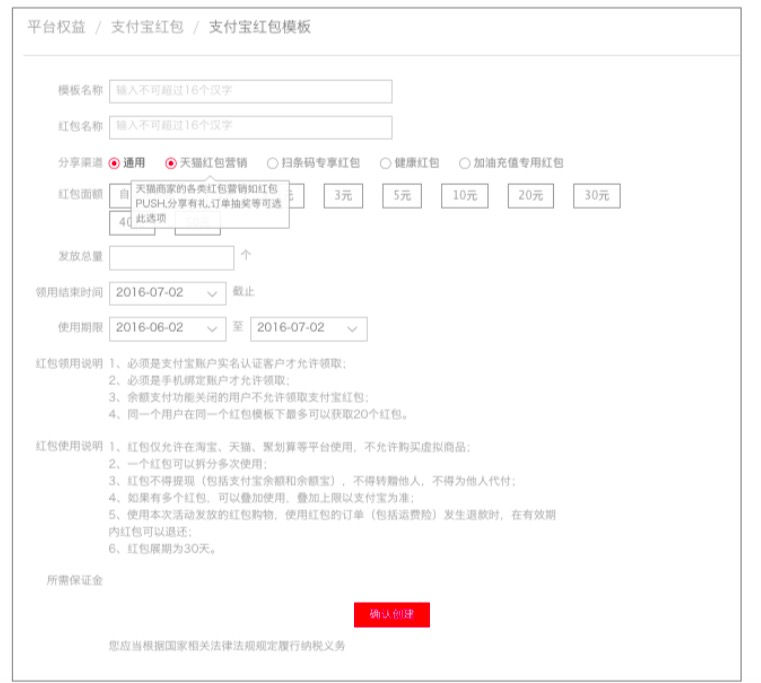
Task: Open the 使用期限 start date dropdown 2016-06-02
Action: [x=167, y=329]
